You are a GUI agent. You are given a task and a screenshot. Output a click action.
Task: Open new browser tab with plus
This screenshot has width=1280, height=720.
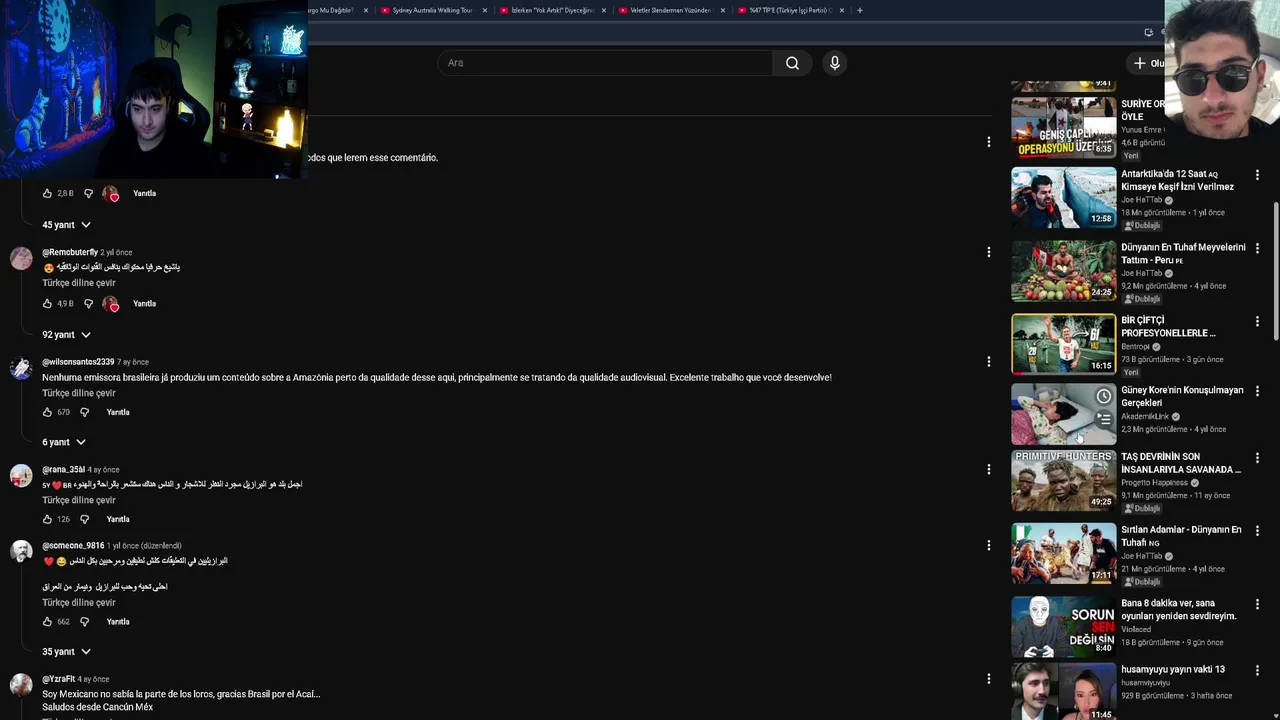click(x=860, y=10)
